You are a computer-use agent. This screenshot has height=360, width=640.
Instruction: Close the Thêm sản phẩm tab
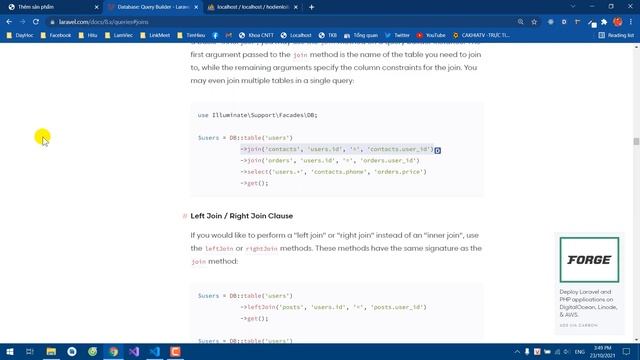[x=96, y=7]
